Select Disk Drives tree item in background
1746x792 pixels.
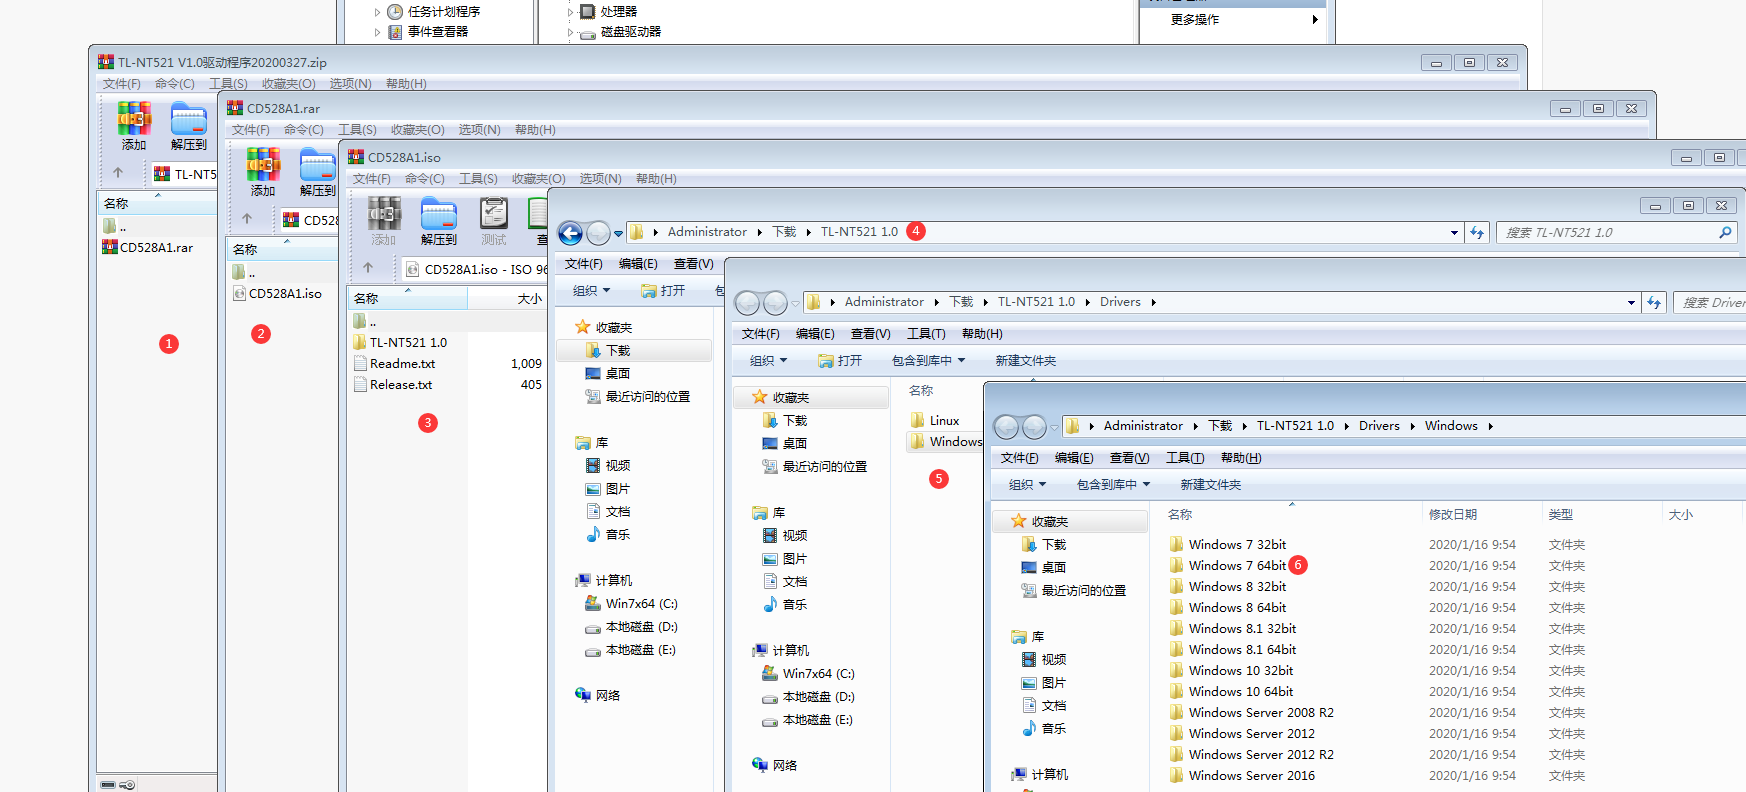pos(620,32)
